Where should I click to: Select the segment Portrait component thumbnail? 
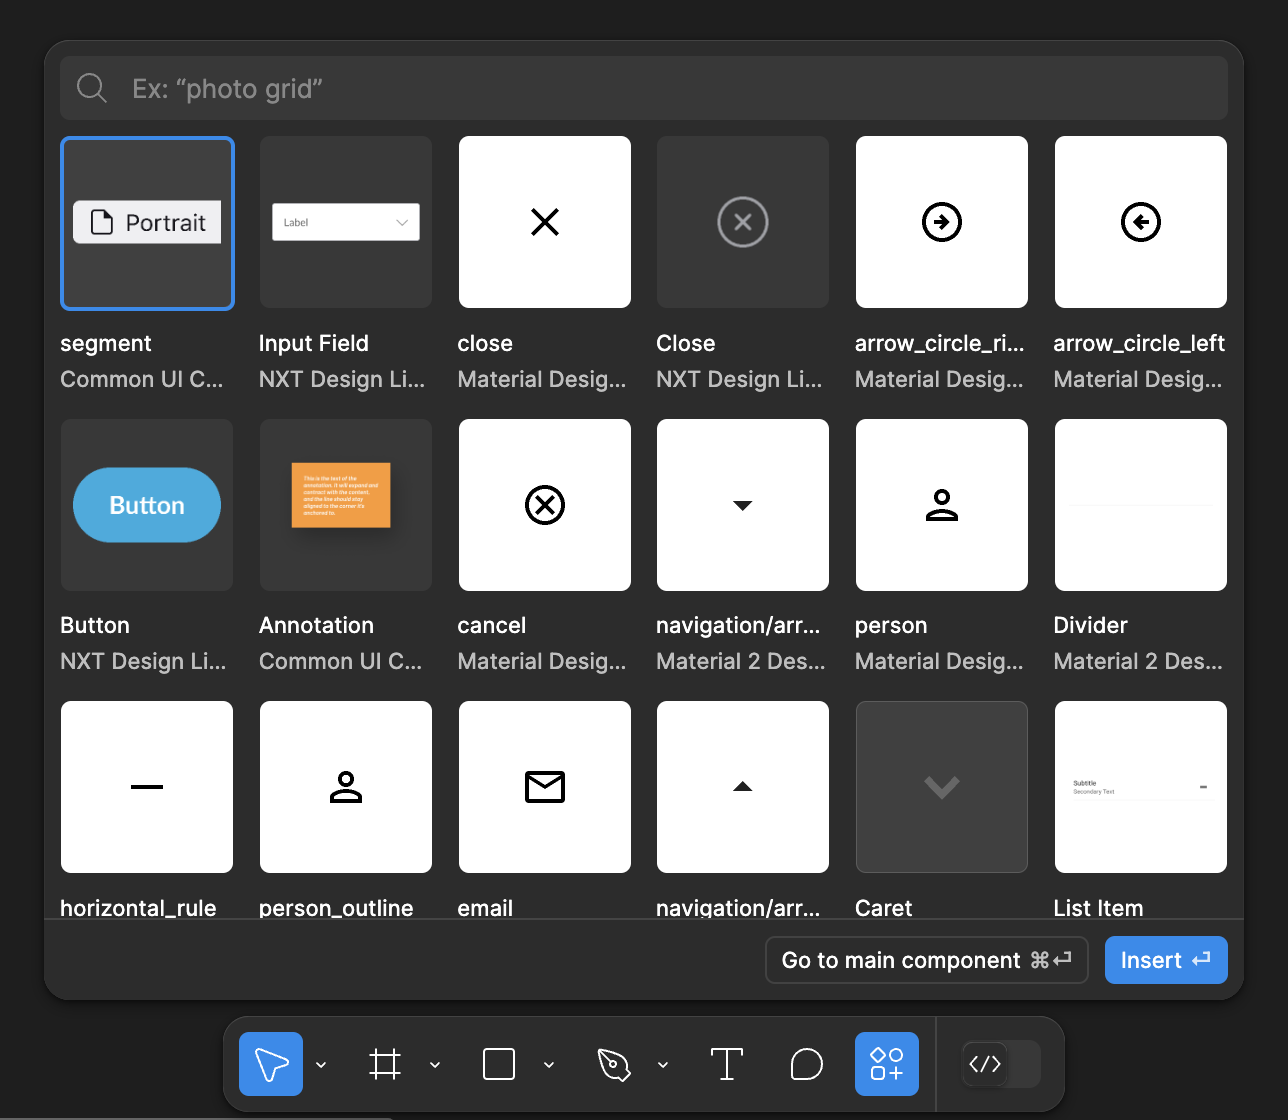147,223
